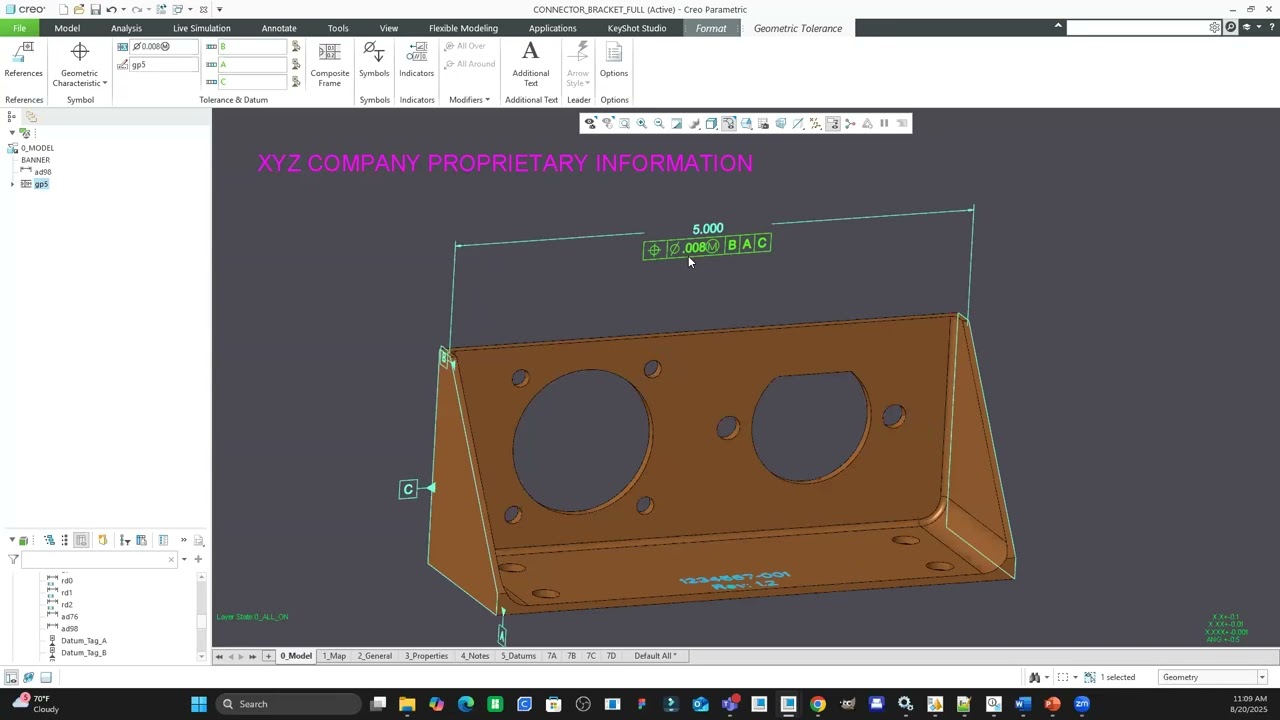This screenshot has width=1280, height=720.
Task: Select ad98 in the detail tree
Action: click(43, 172)
